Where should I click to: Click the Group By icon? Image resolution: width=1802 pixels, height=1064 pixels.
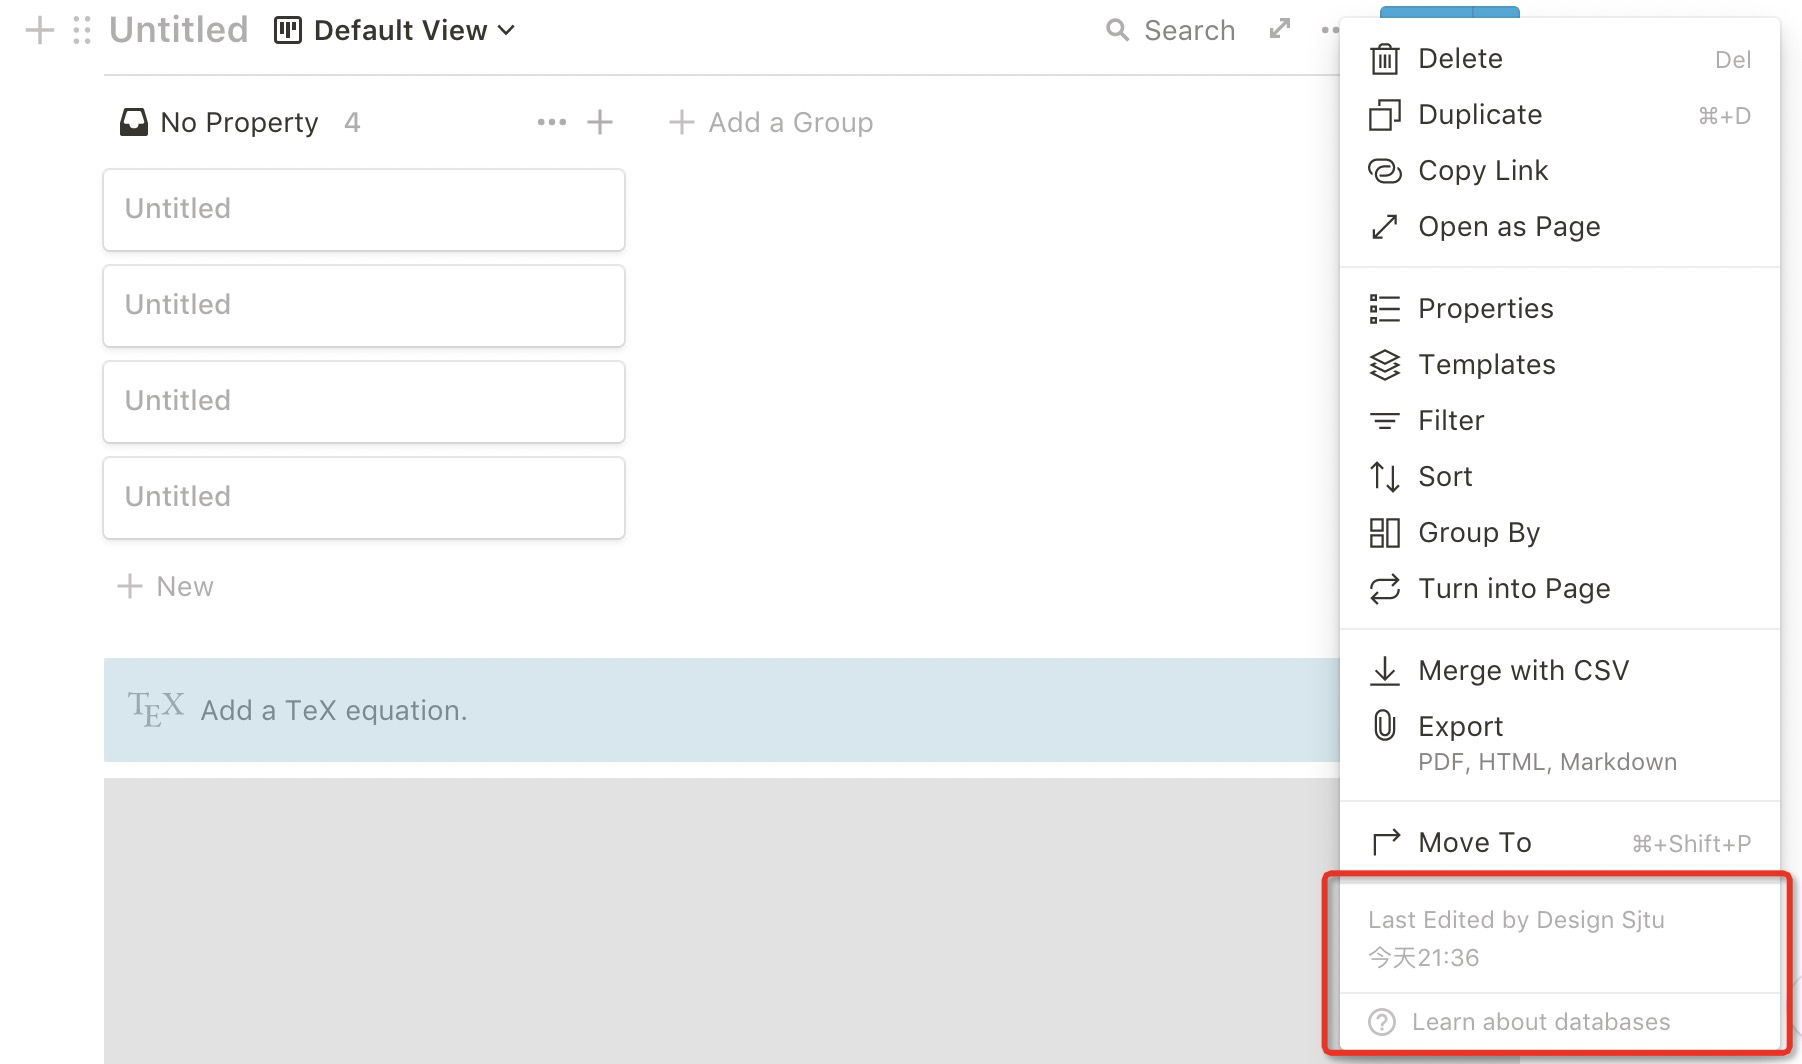point(1385,533)
